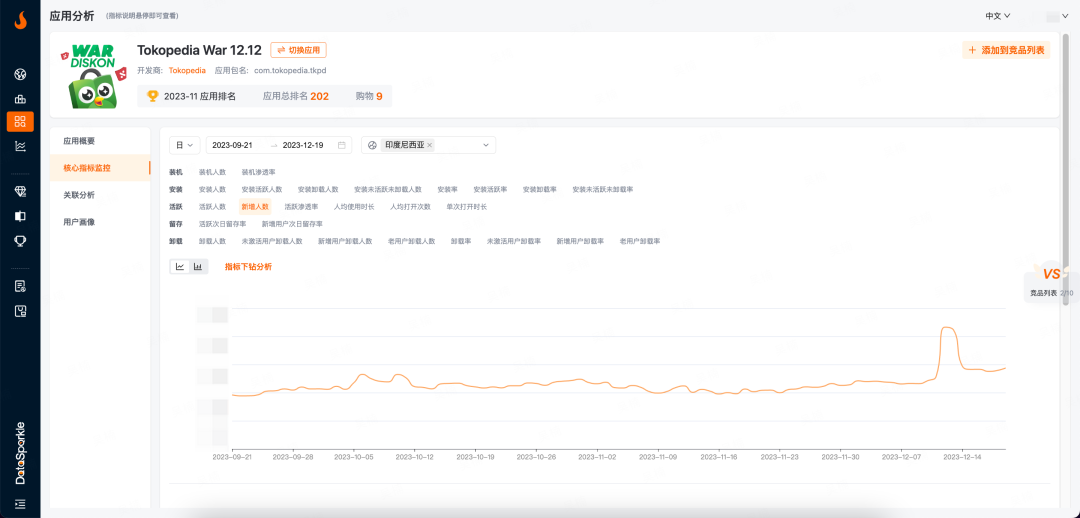This screenshot has width=1080, height=518.
Task: Switch chart to line view
Action: coord(180,267)
